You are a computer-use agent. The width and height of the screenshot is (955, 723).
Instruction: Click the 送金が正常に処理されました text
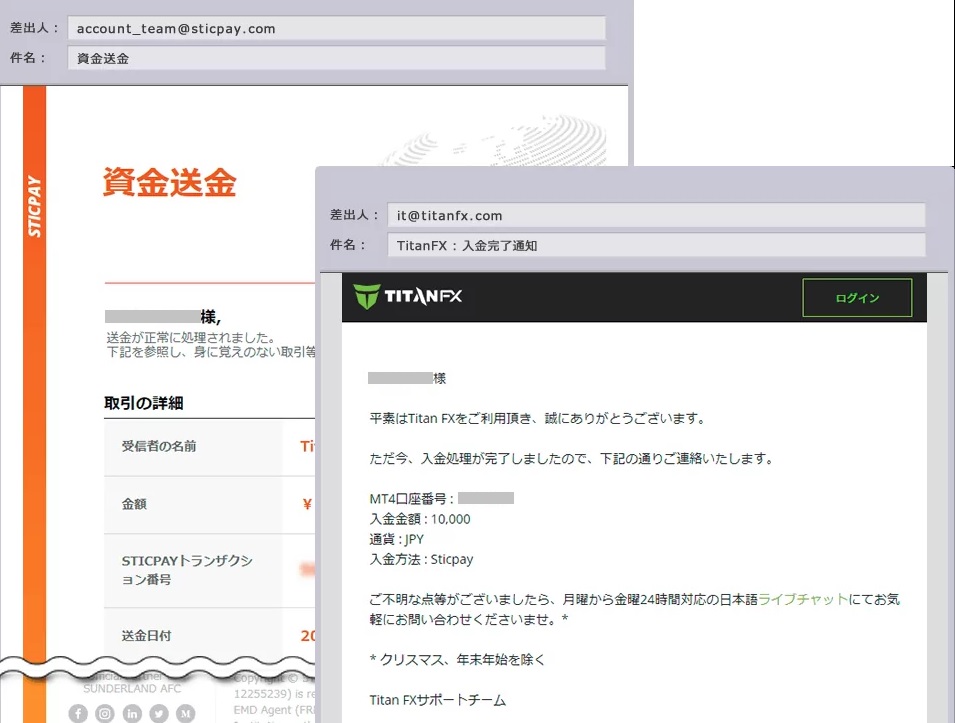[x=191, y=337]
